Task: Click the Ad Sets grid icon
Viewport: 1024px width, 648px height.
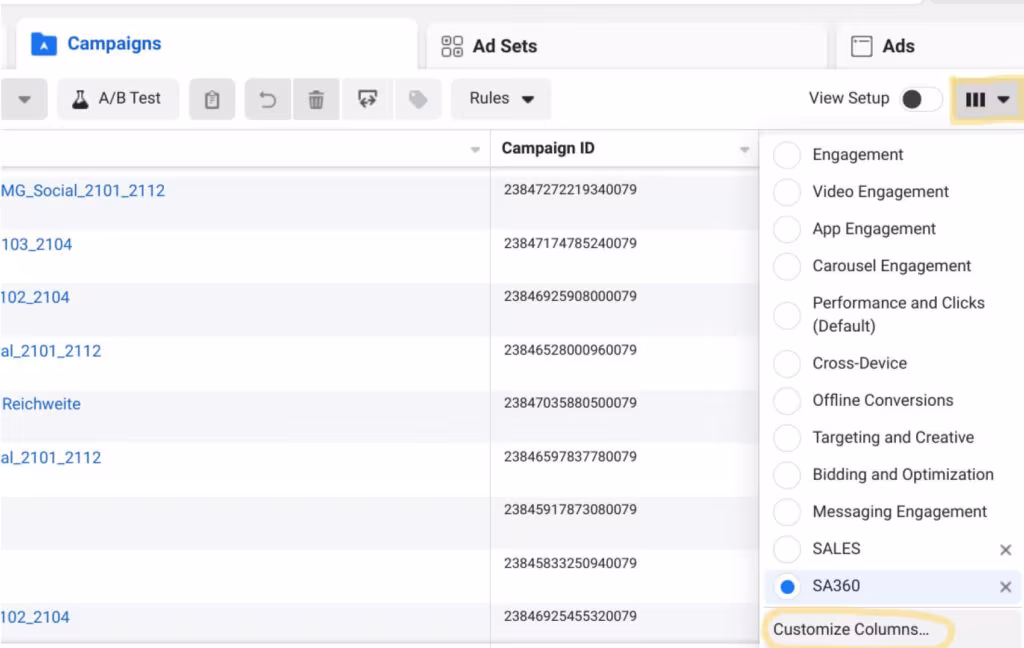Action: pos(451,45)
